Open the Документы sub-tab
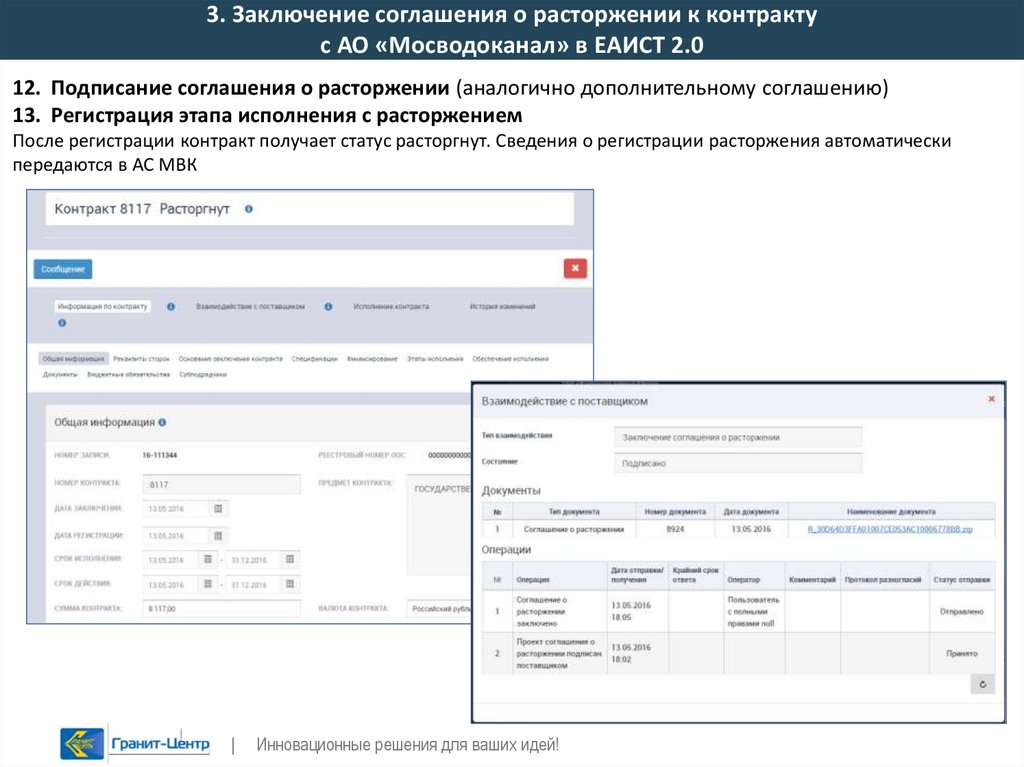 pyautogui.click(x=60, y=374)
